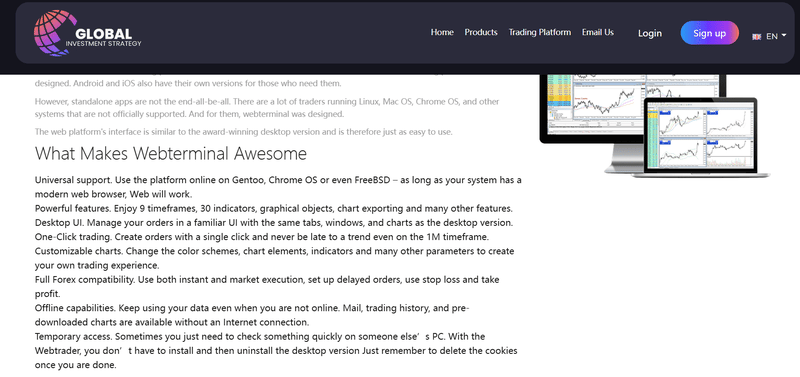800x377 pixels.
Task: Go to the Home menu item
Action: (x=442, y=32)
